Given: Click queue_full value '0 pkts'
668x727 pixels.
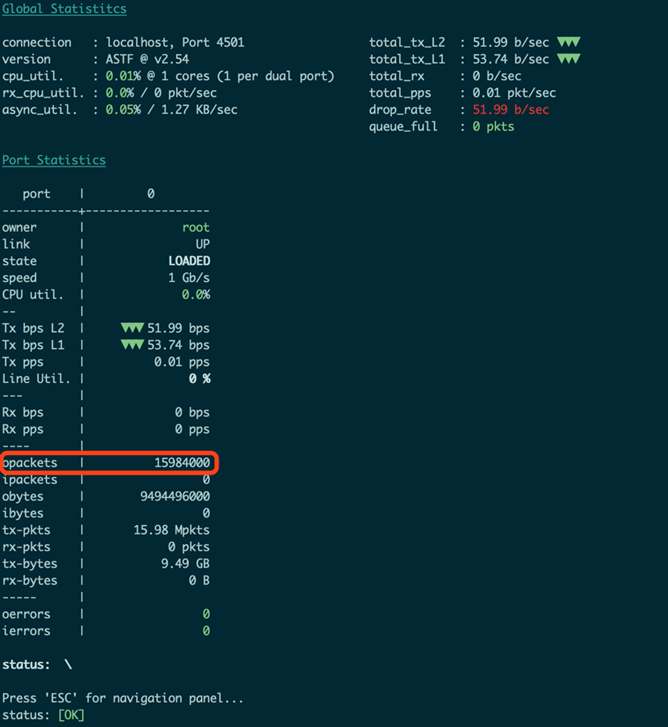Looking at the screenshot, I should (493, 127).
